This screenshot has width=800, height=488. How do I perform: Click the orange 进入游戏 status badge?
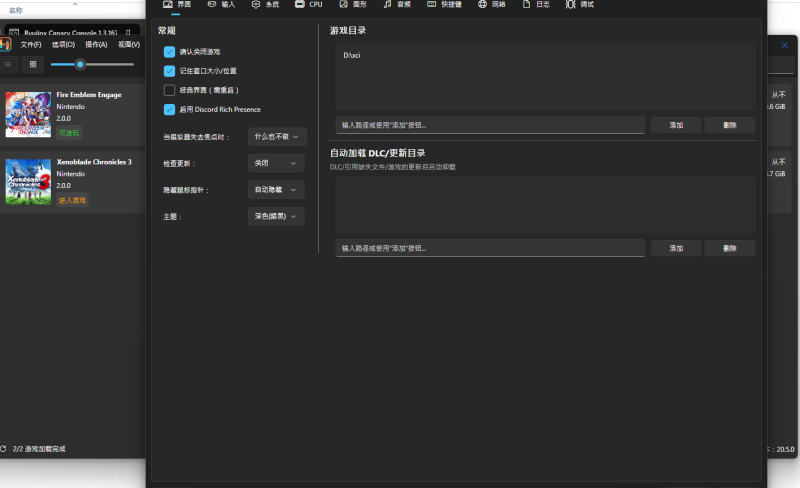pos(72,200)
